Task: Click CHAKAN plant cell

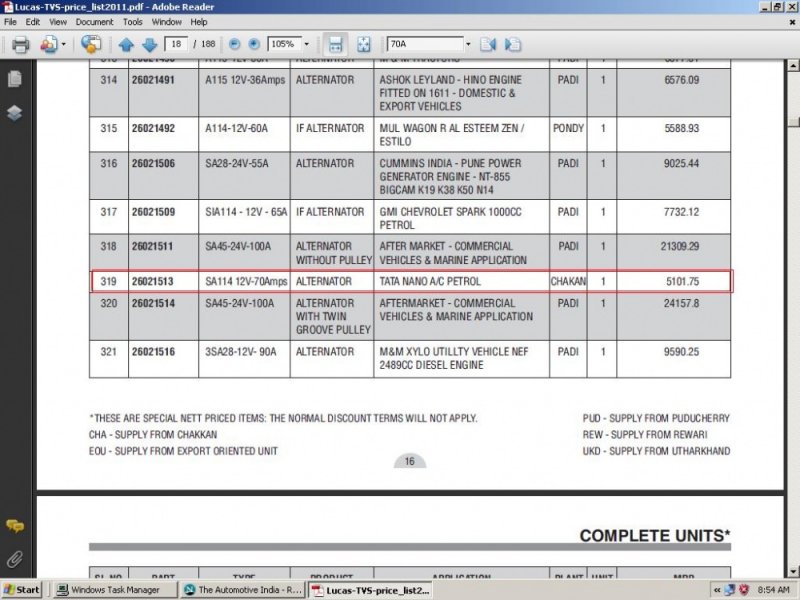Action: pyautogui.click(x=568, y=281)
